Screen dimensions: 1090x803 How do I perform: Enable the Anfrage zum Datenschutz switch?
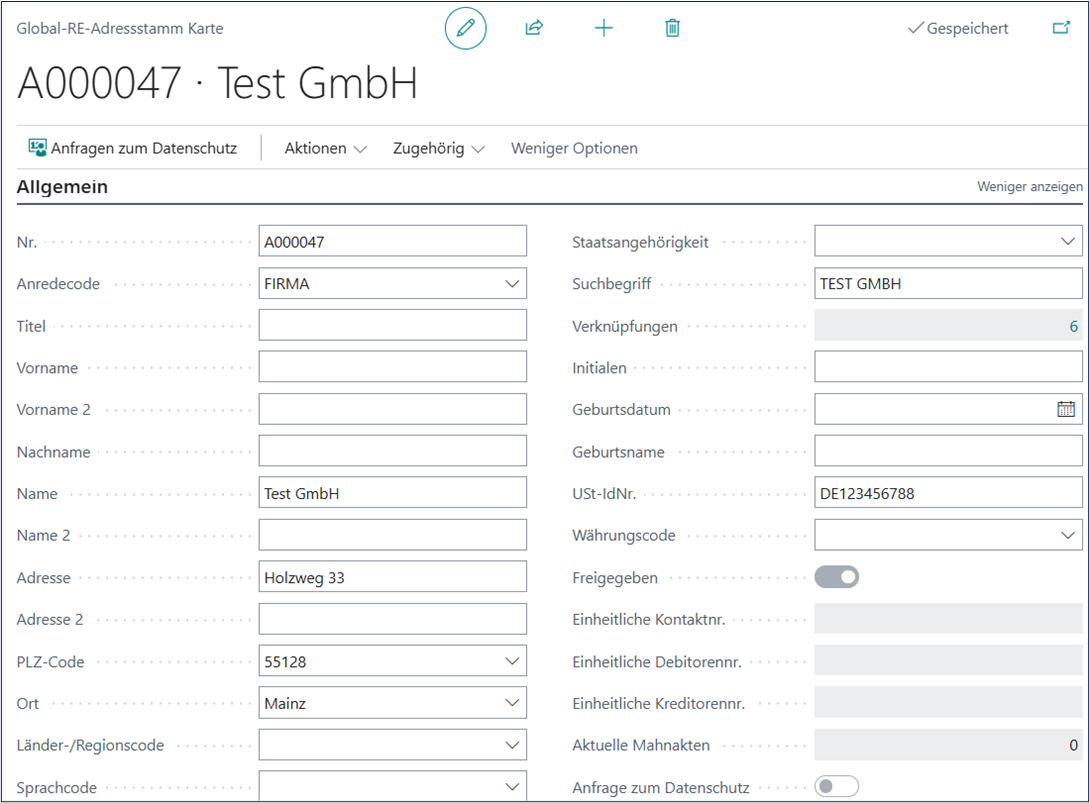[837, 787]
